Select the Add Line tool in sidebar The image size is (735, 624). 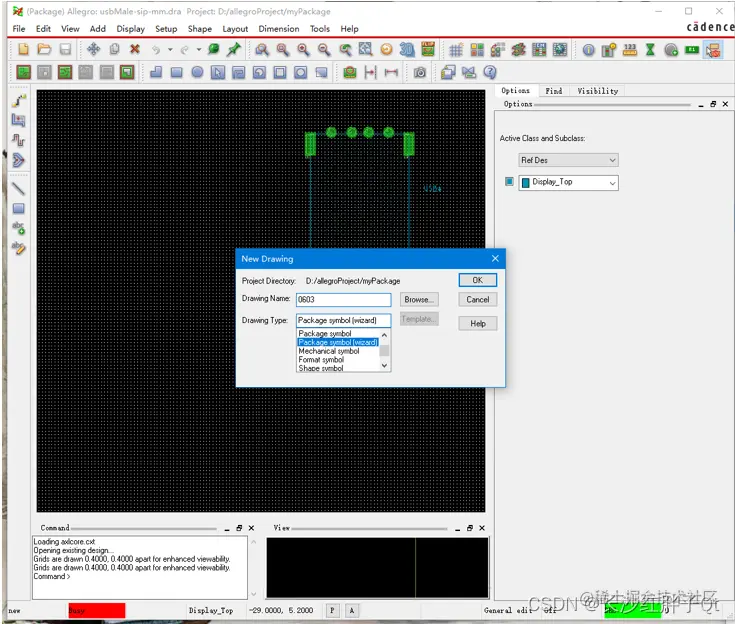click(x=18, y=188)
